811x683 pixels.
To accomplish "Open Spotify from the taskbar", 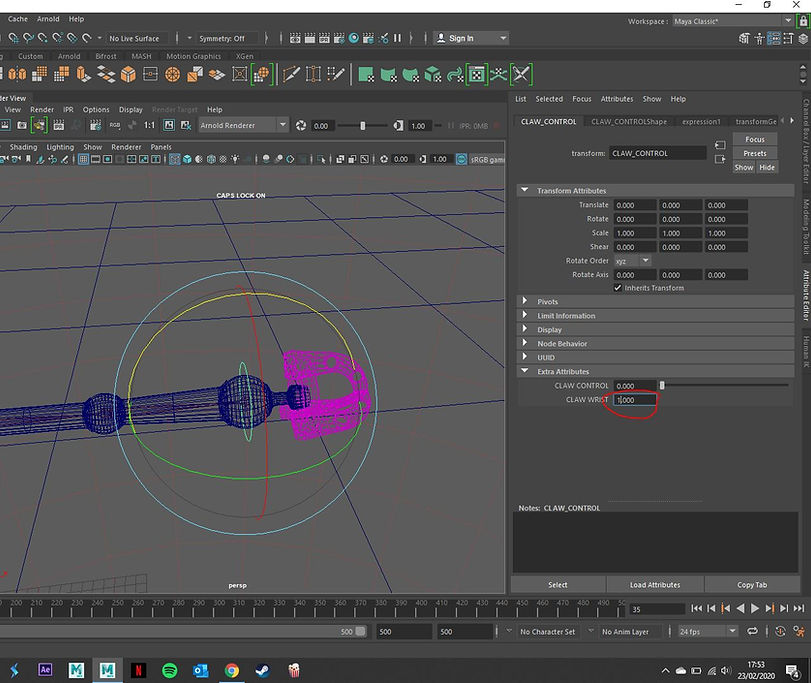I will click(x=170, y=671).
